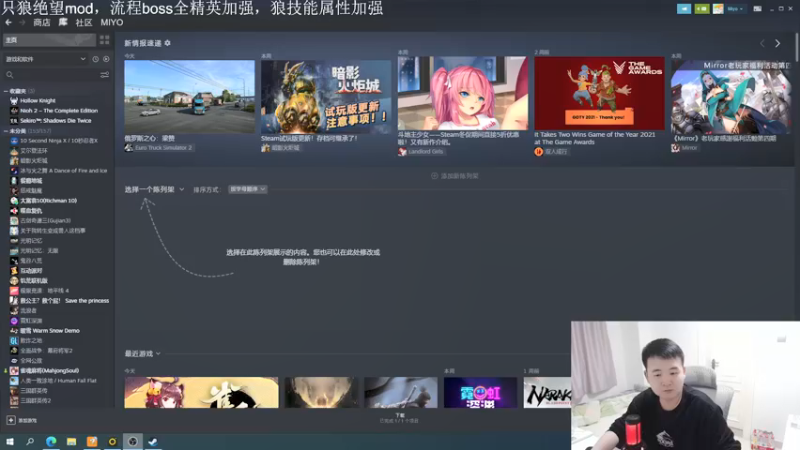Show recent activity clock filter
800x450 pixels.
95,59
